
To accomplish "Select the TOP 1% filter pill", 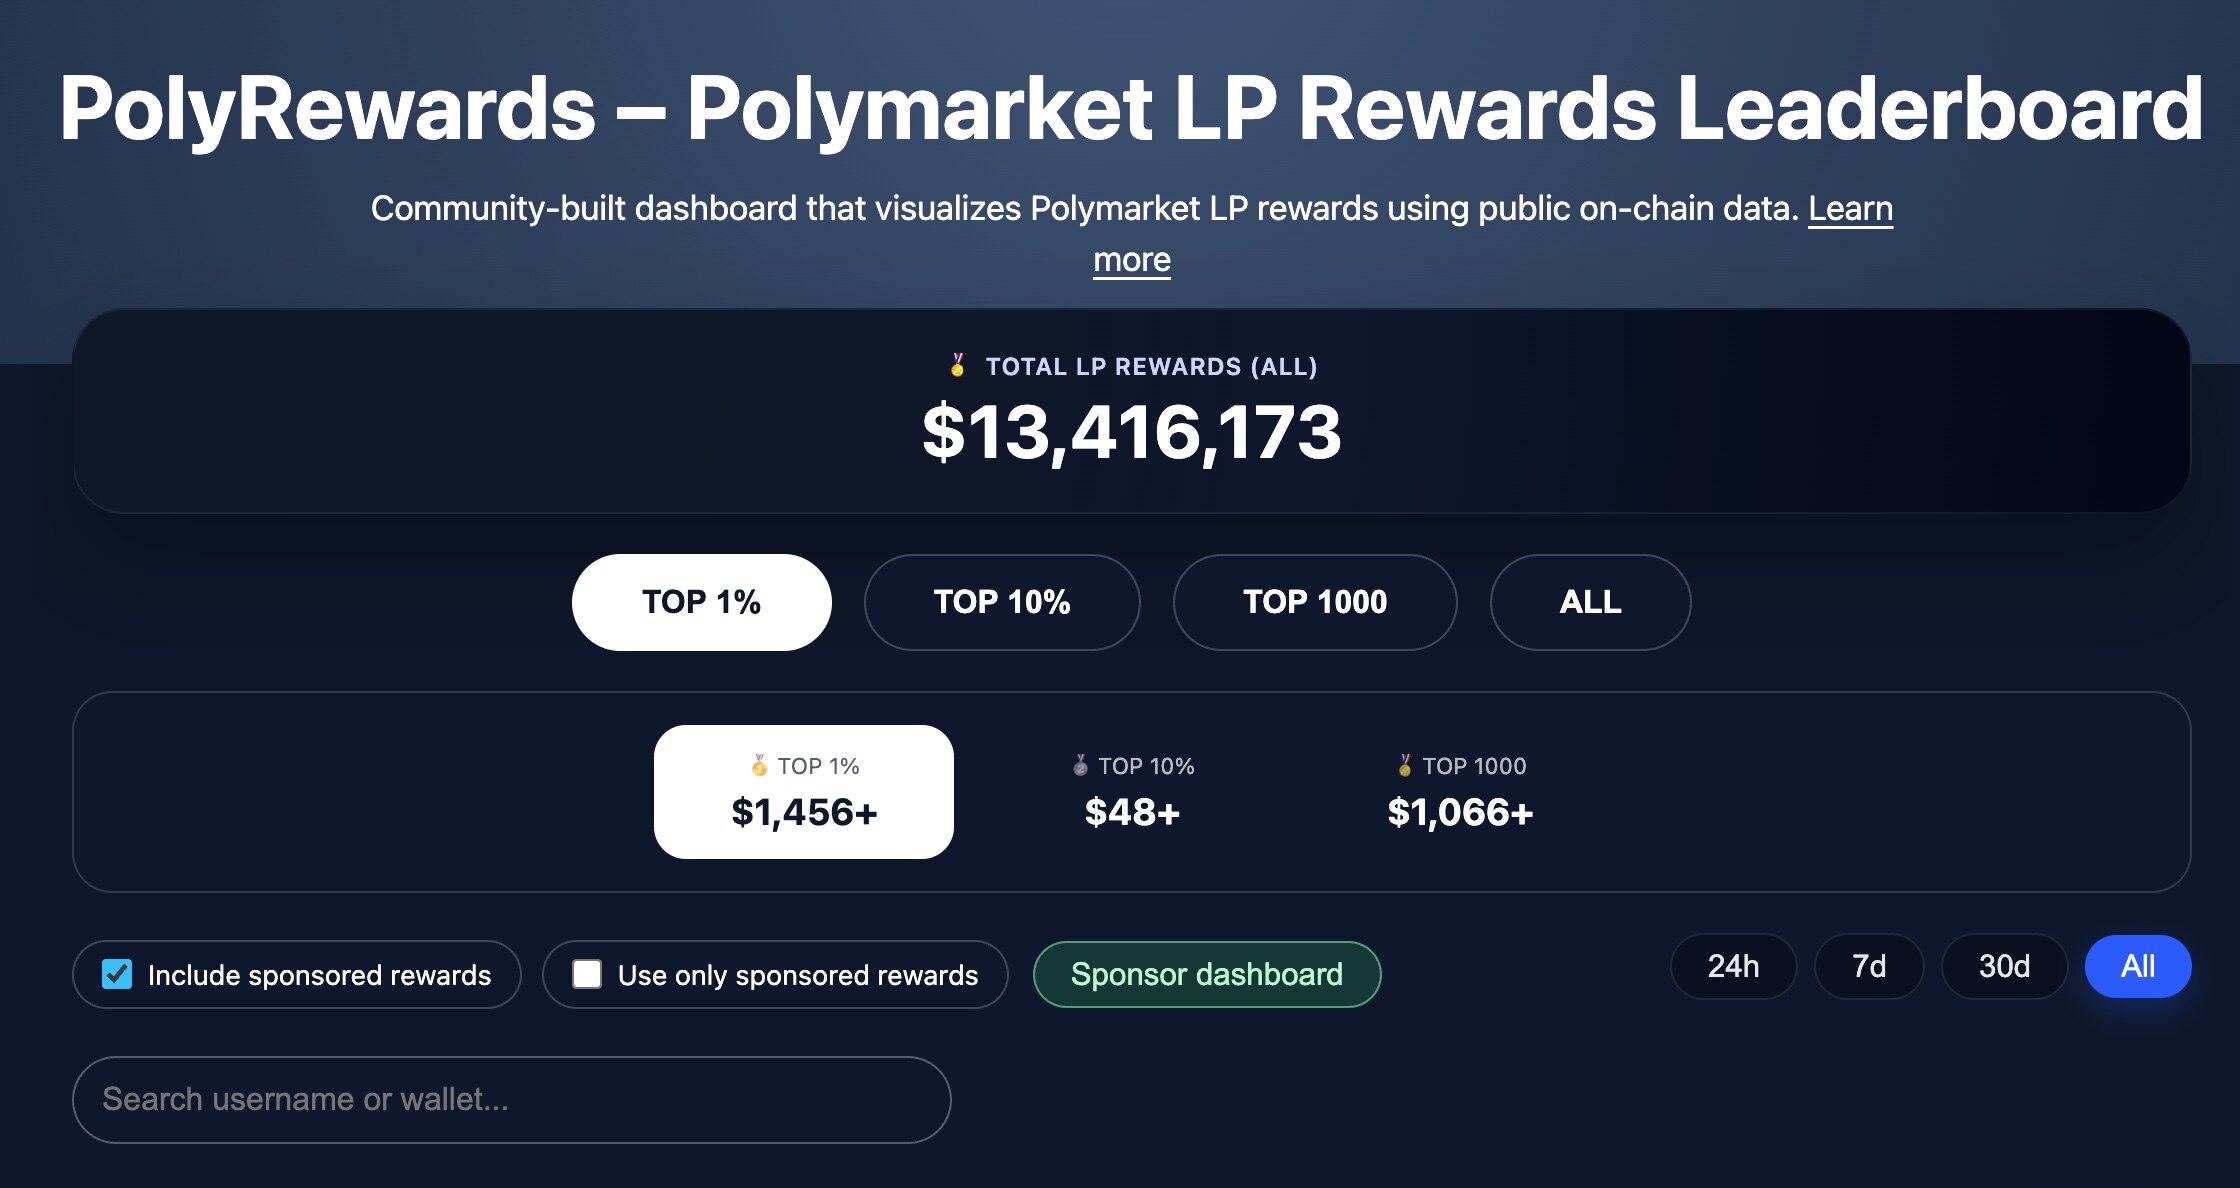I will coord(701,602).
